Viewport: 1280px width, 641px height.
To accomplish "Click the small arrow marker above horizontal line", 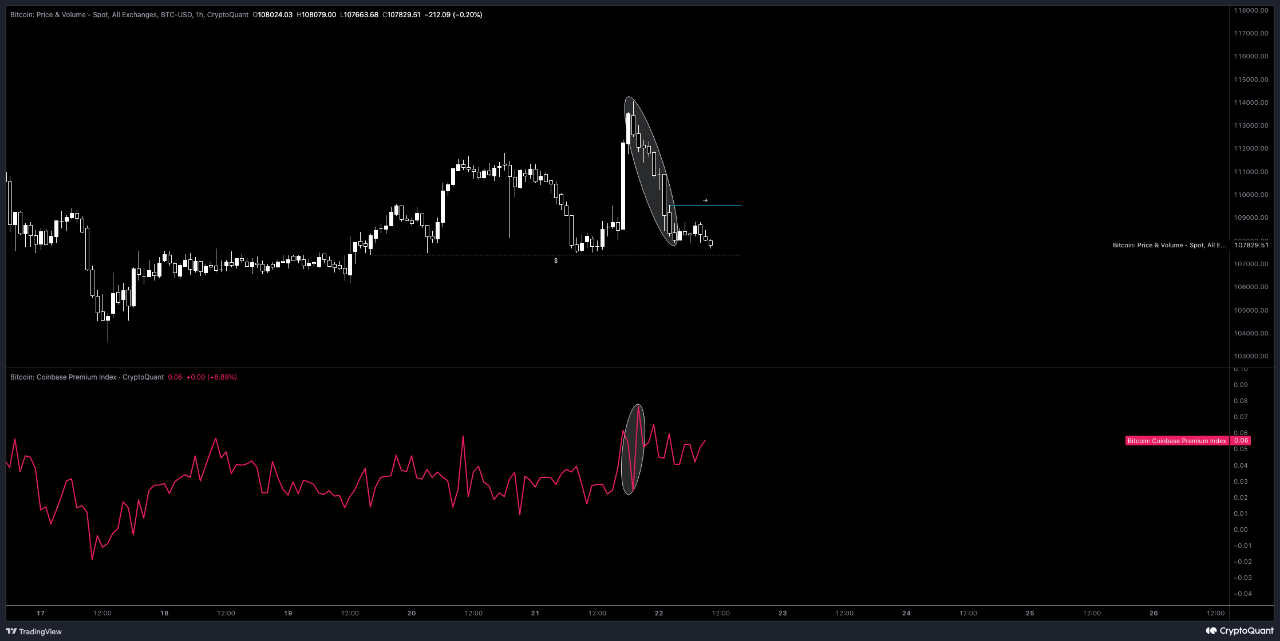I will (x=705, y=200).
